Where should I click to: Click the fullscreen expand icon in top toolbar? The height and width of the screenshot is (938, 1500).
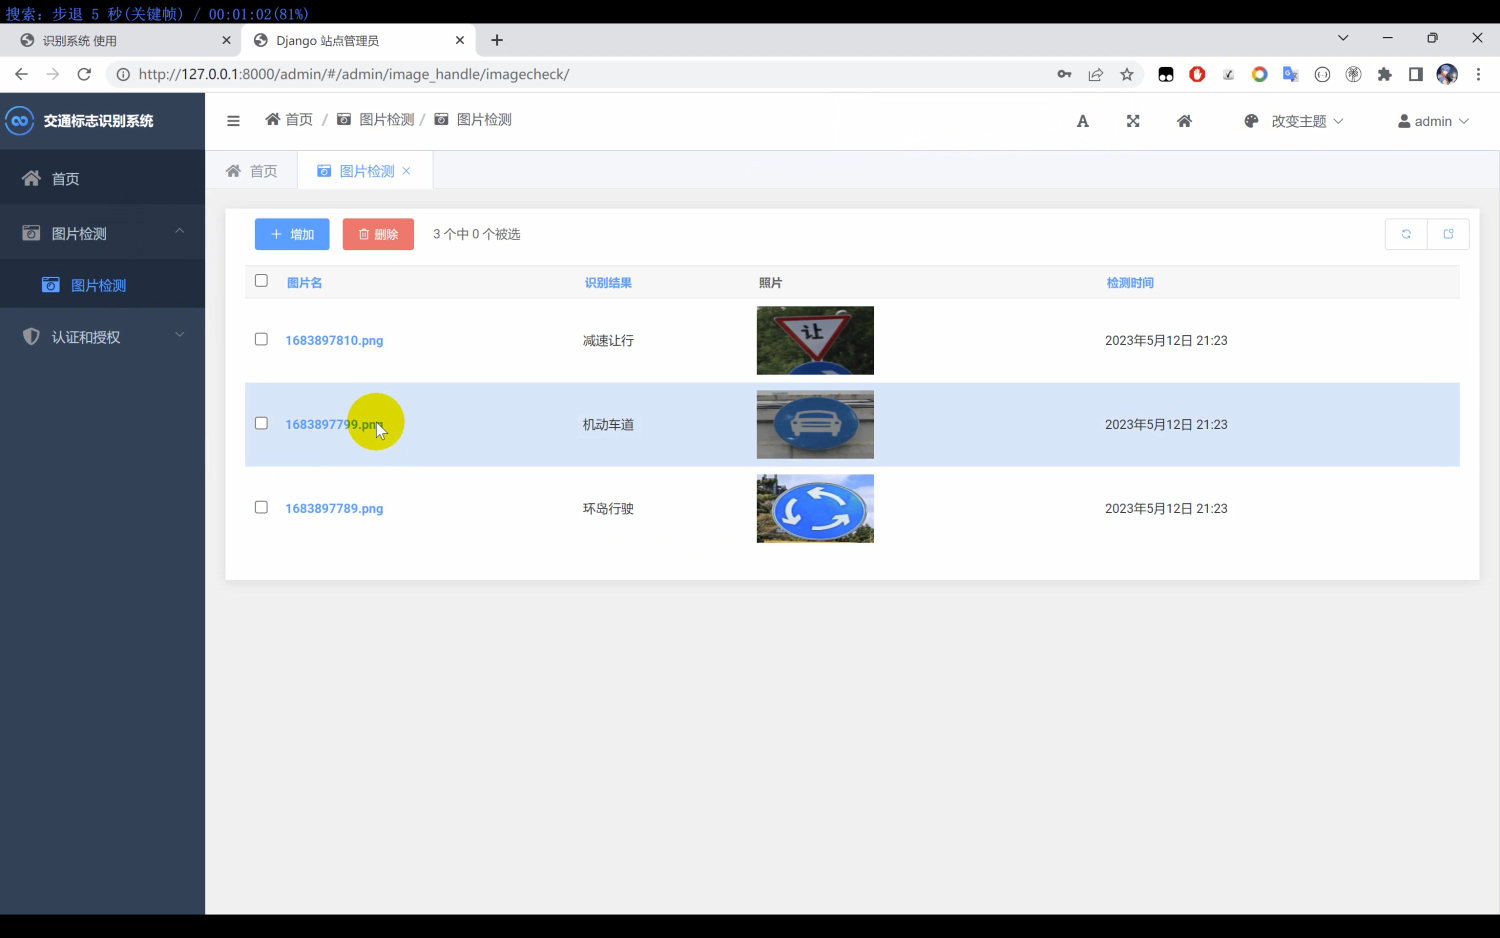(1132, 120)
